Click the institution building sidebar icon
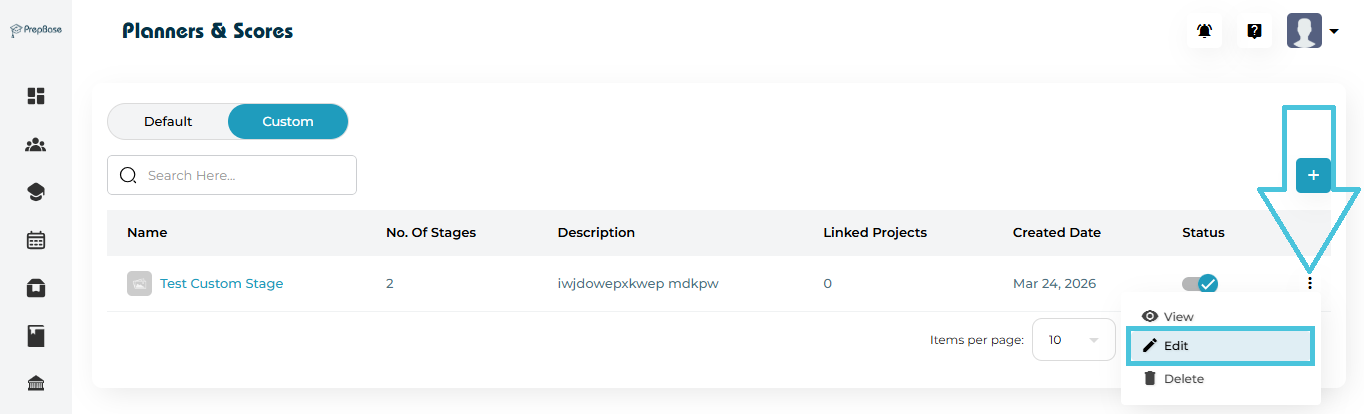 (36, 384)
